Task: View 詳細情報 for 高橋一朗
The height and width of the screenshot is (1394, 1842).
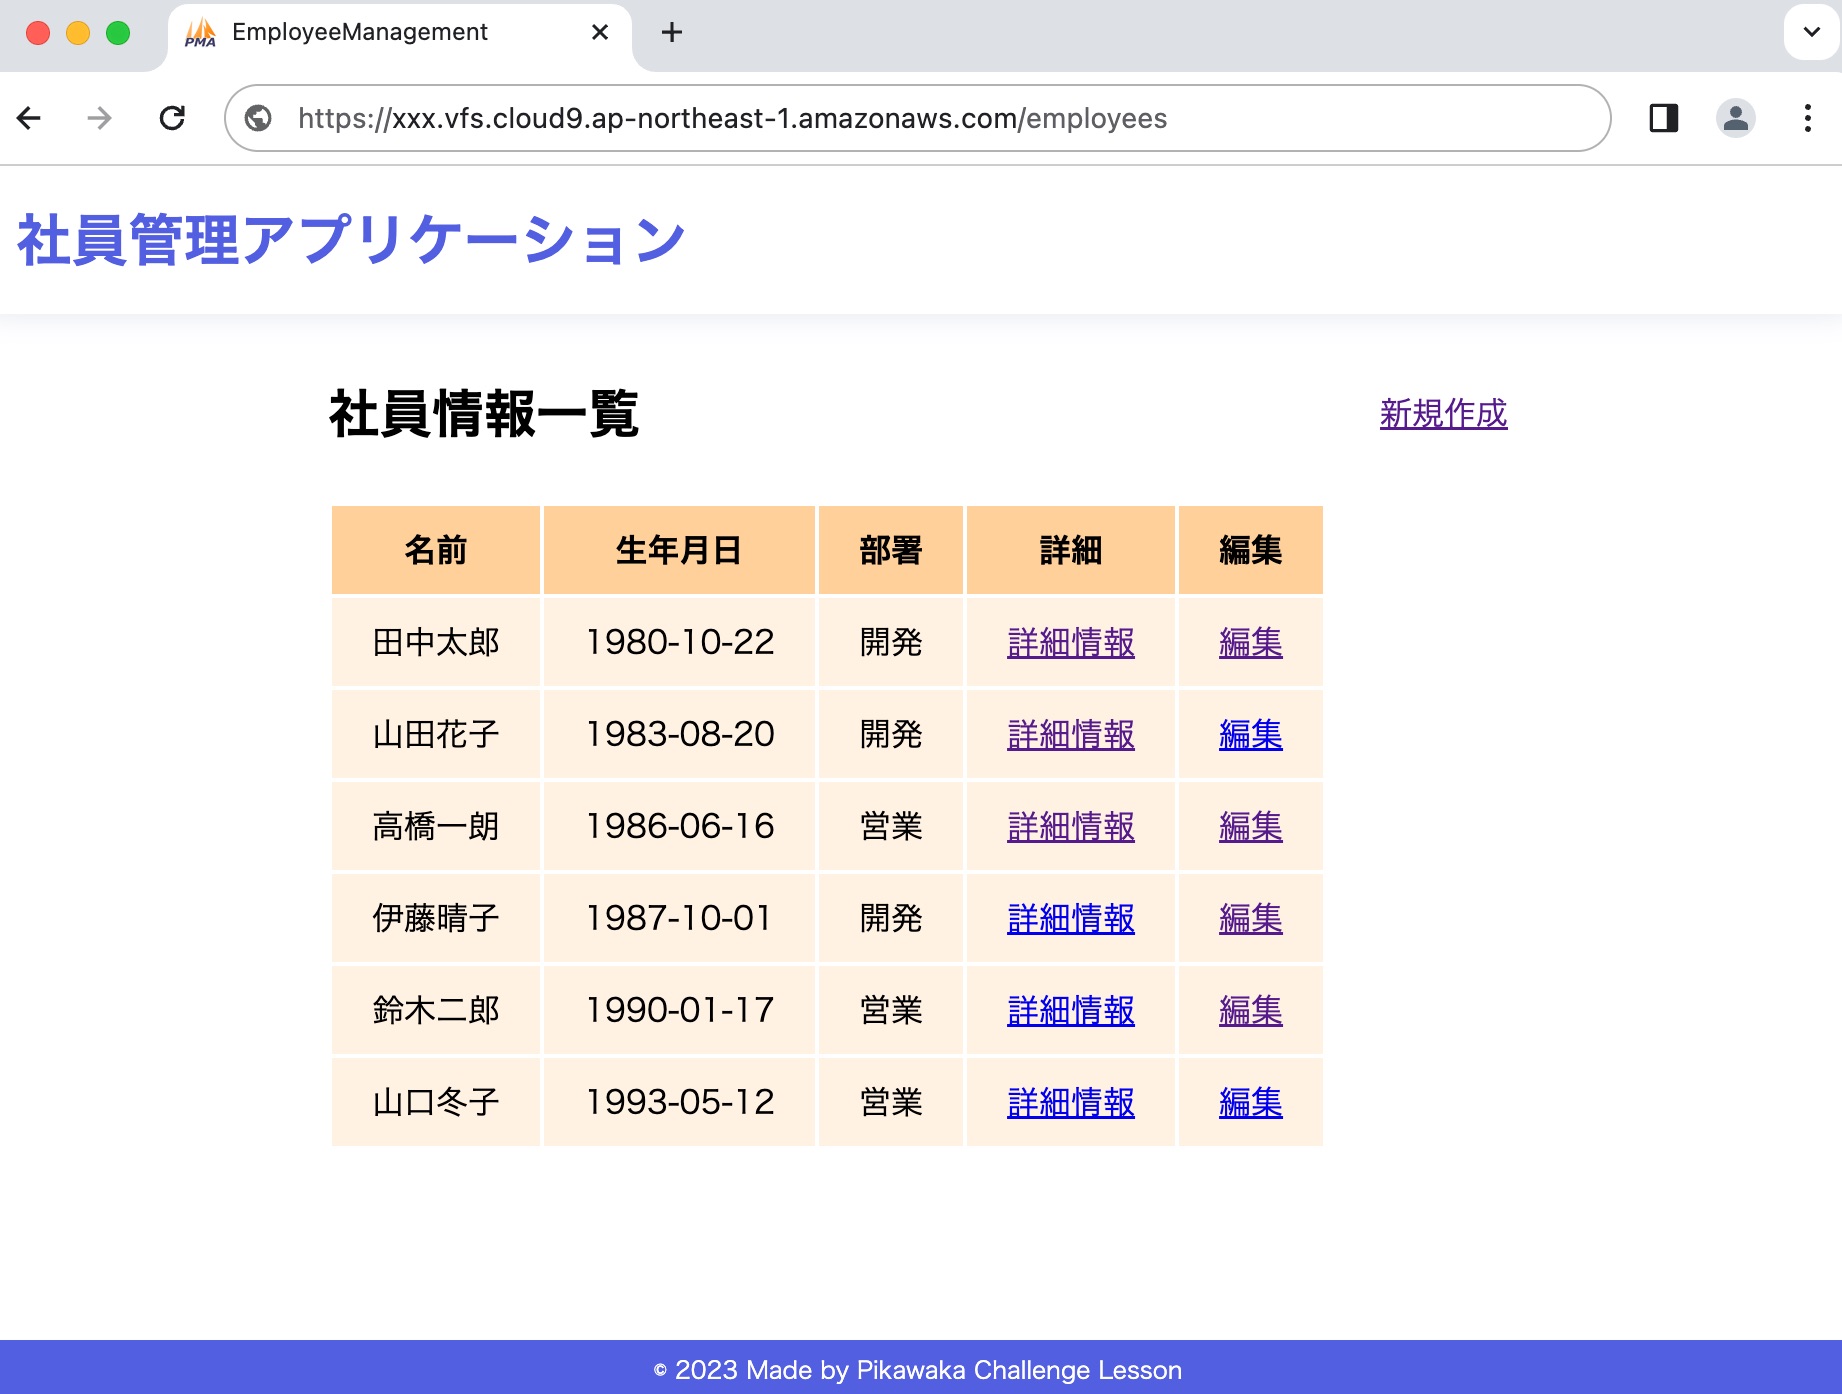Action: click(x=1070, y=827)
